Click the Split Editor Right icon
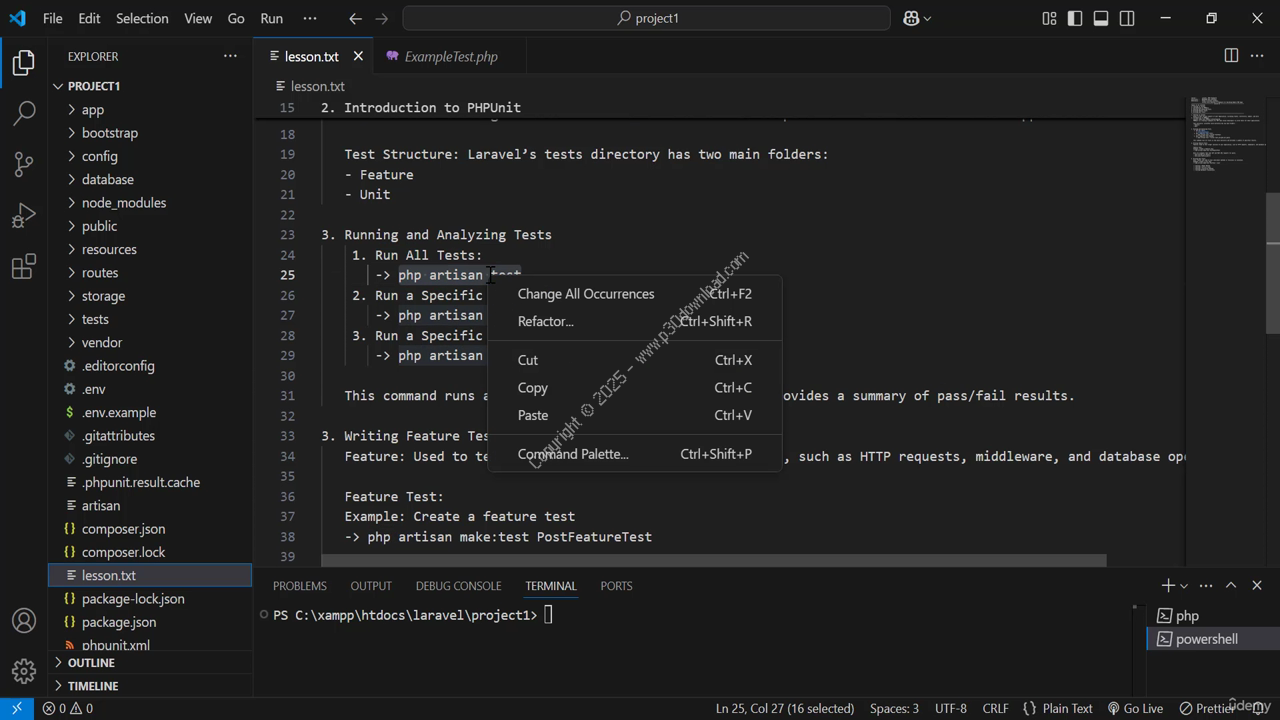The width and height of the screenshot is (1280, 720). click(1231, 56)
